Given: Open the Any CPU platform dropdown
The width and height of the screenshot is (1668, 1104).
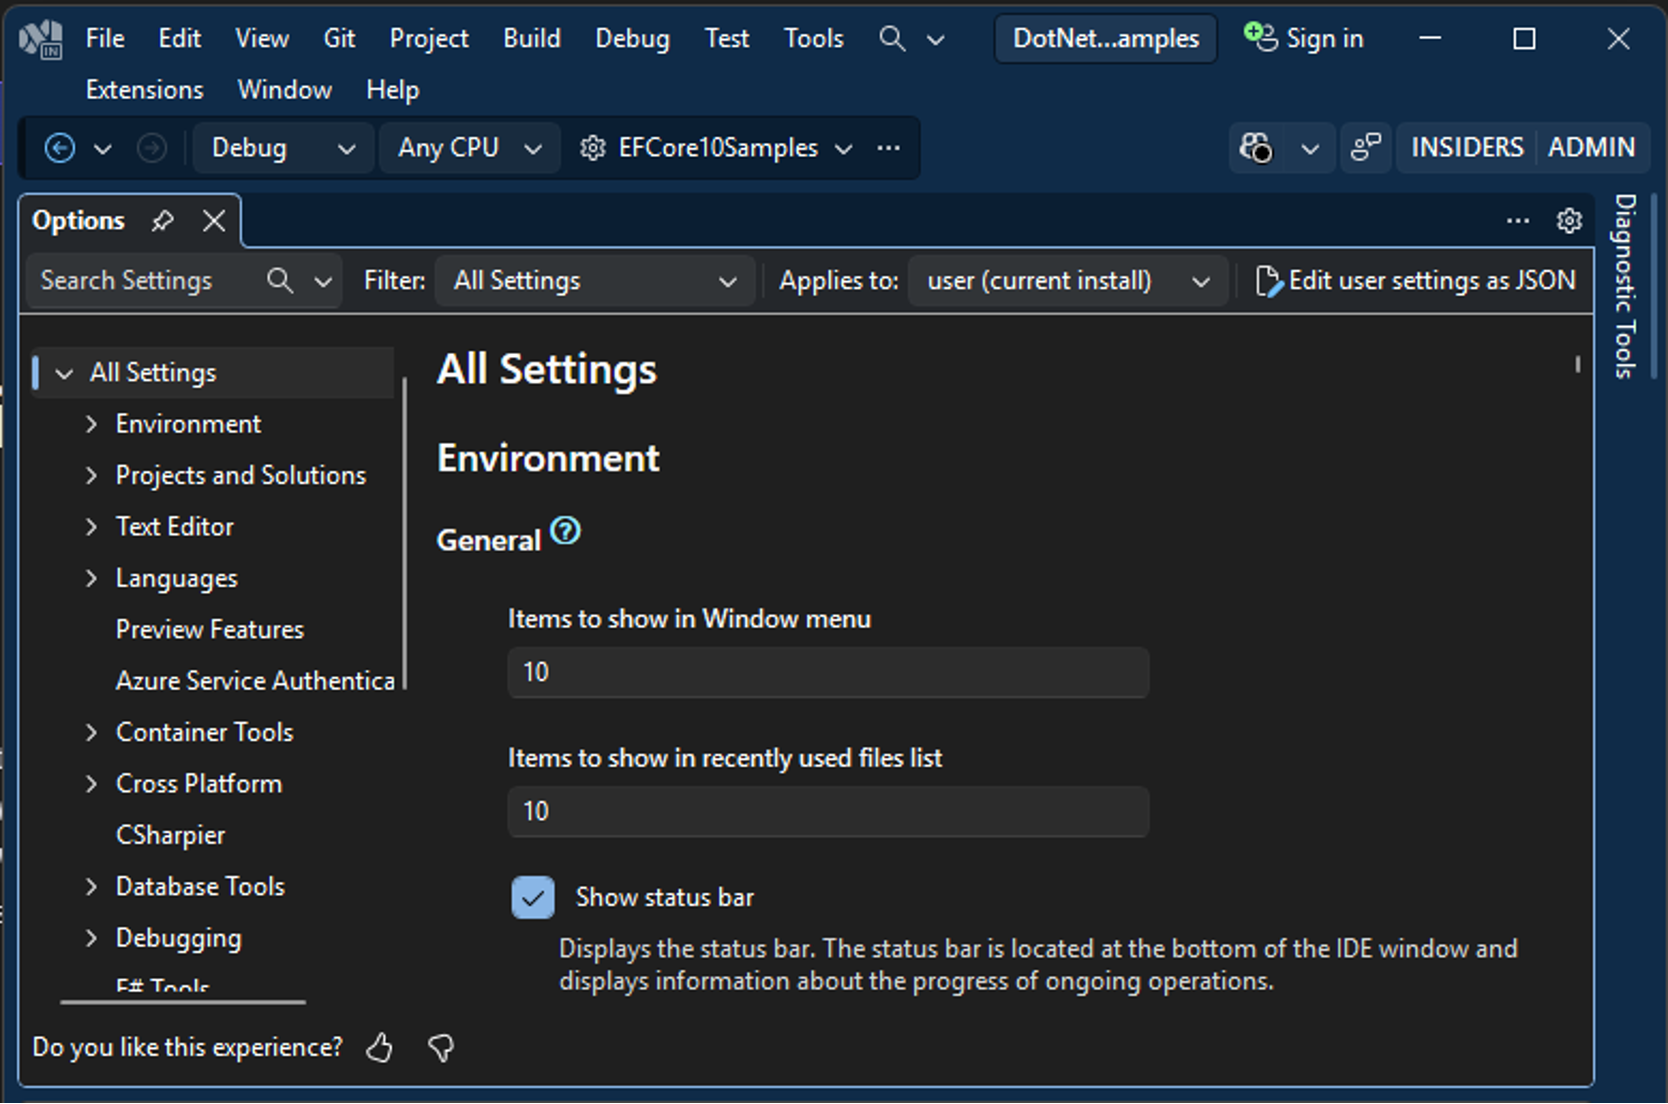Looking at the screenshot, I should pos(468,147).
